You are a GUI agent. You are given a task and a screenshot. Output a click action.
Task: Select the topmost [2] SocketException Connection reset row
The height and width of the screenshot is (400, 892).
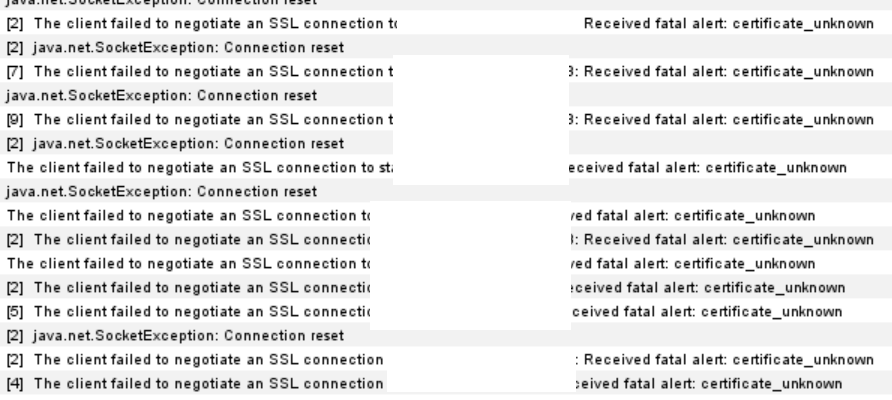(446, 48)
